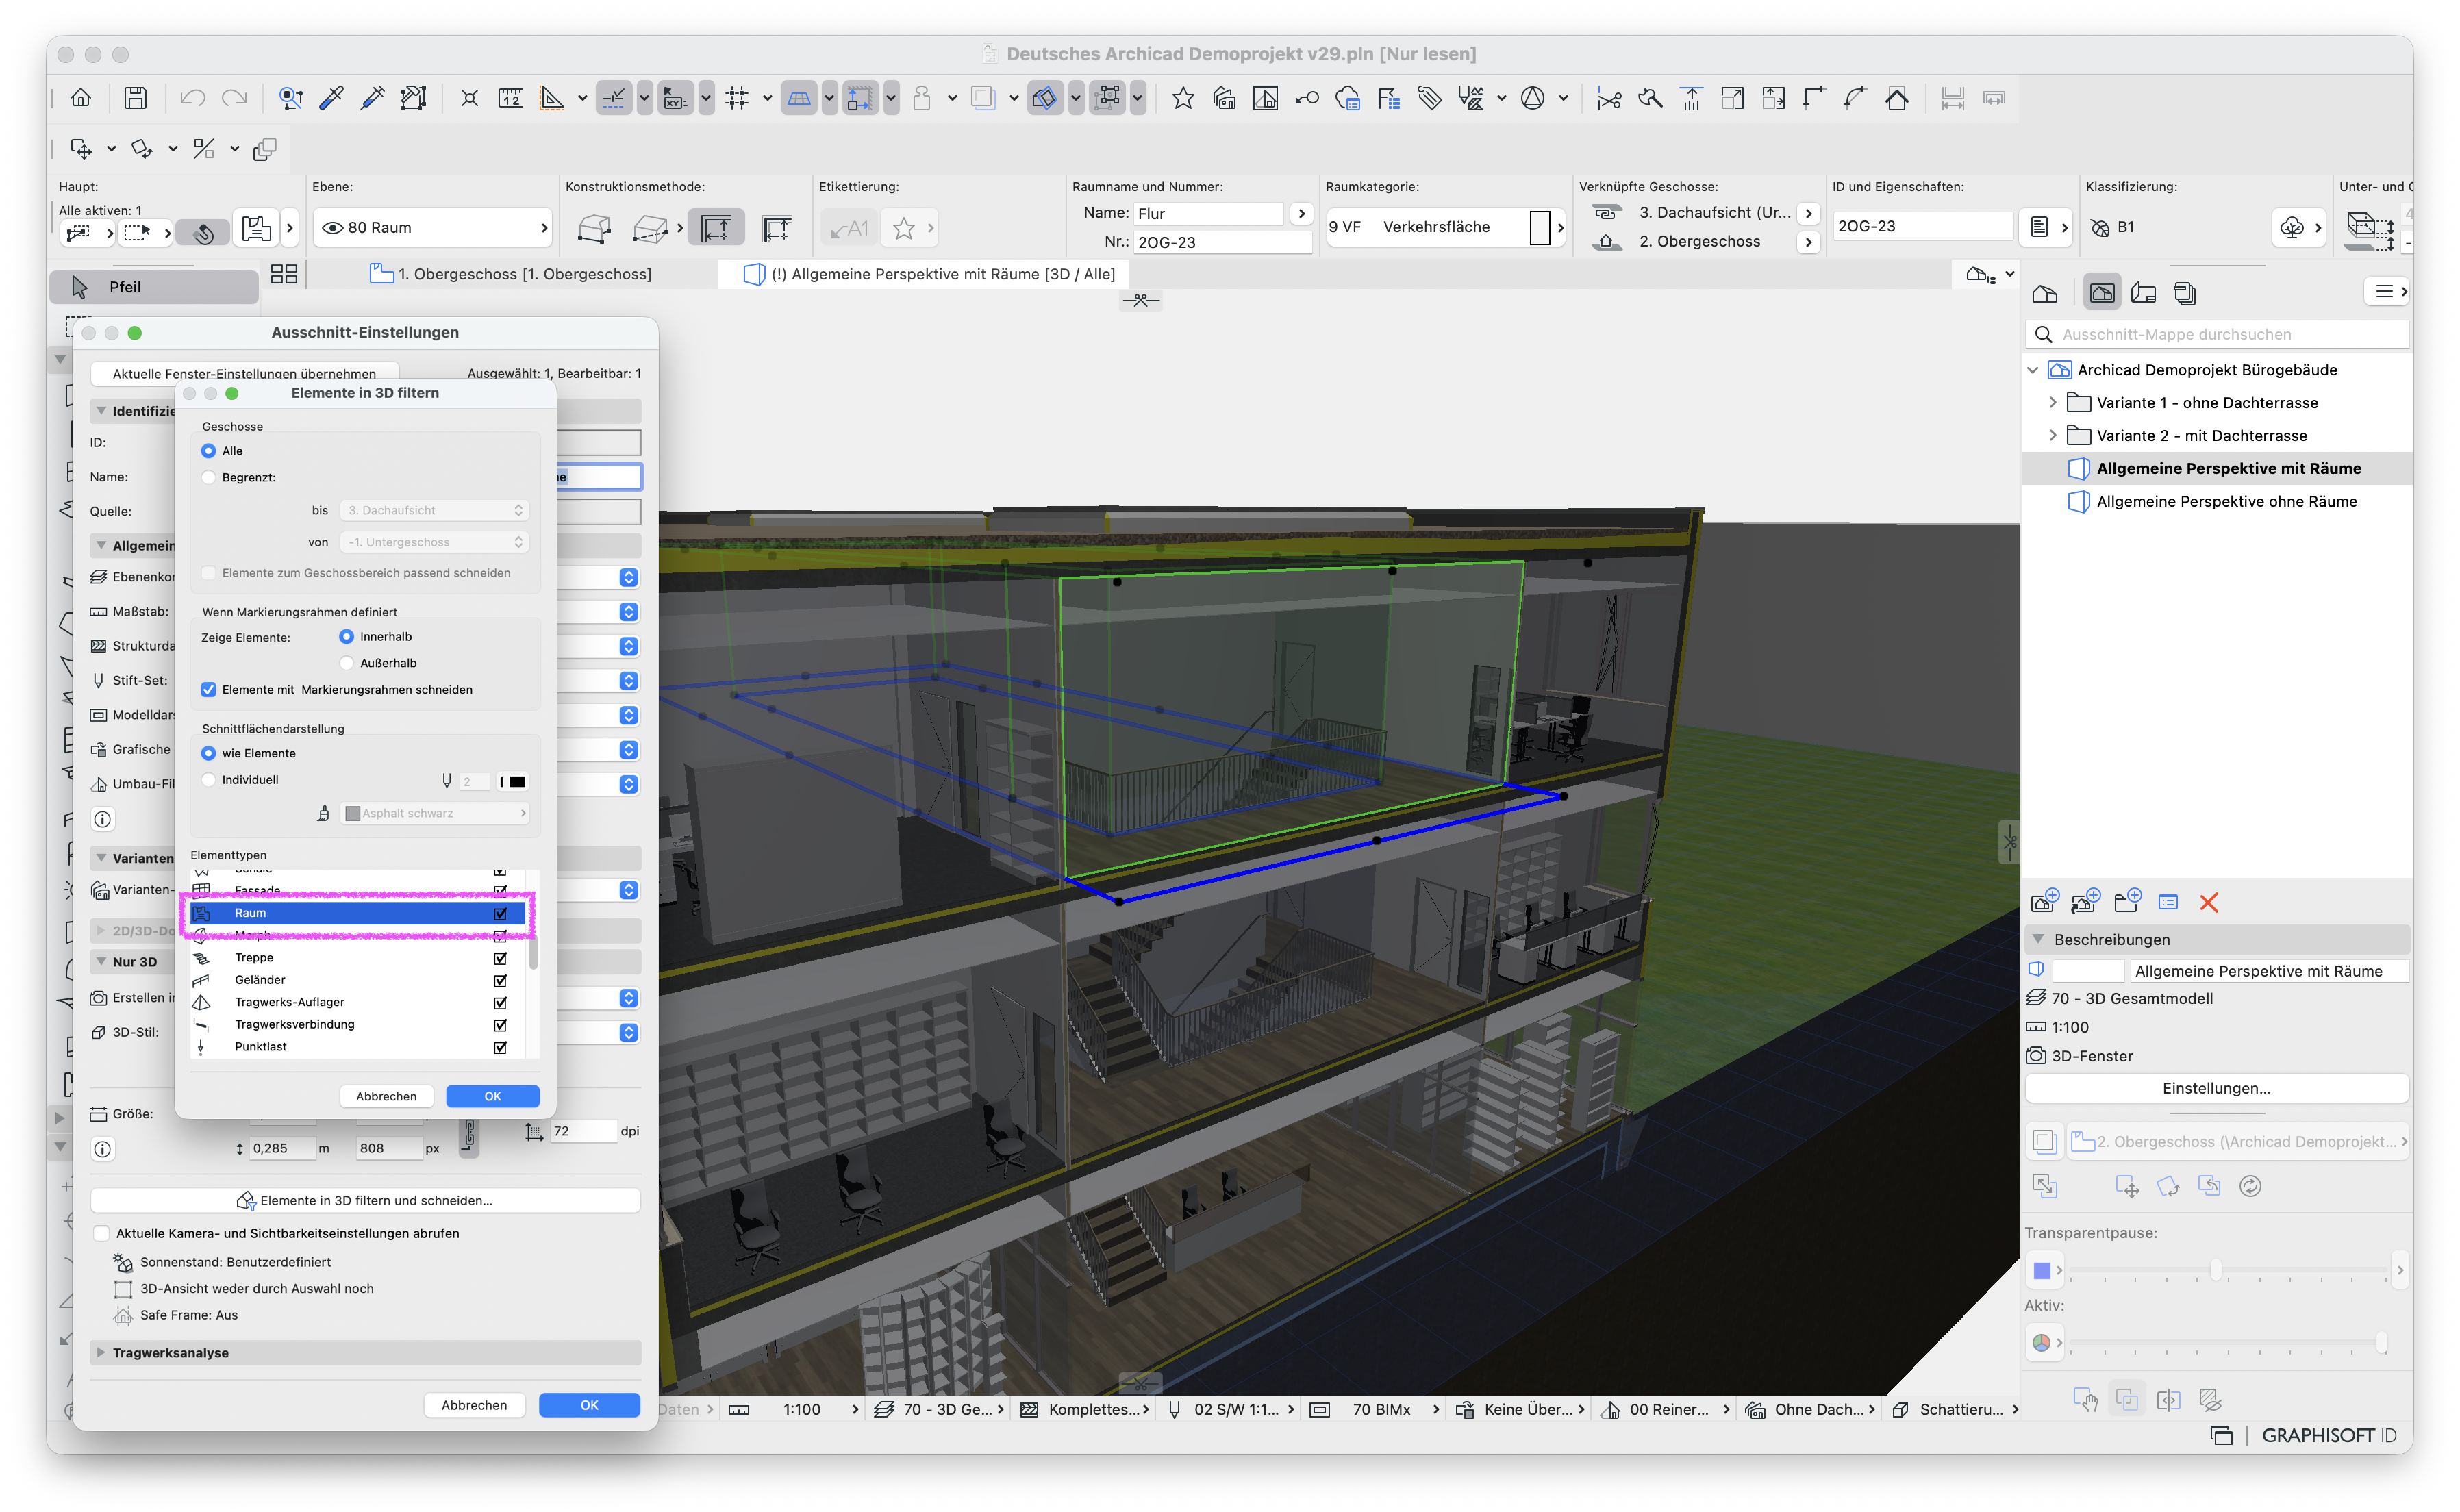Expand Variante 1 - ohne Dachterrasse folder

pos(2052,403)
